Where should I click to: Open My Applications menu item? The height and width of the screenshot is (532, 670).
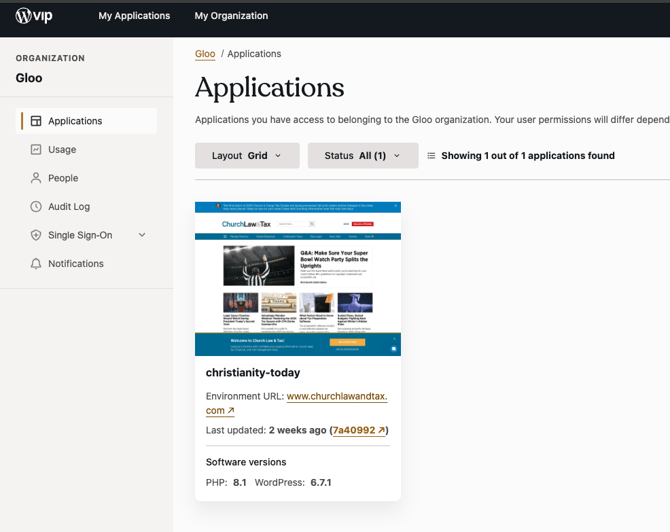click(x=134, y=16)
